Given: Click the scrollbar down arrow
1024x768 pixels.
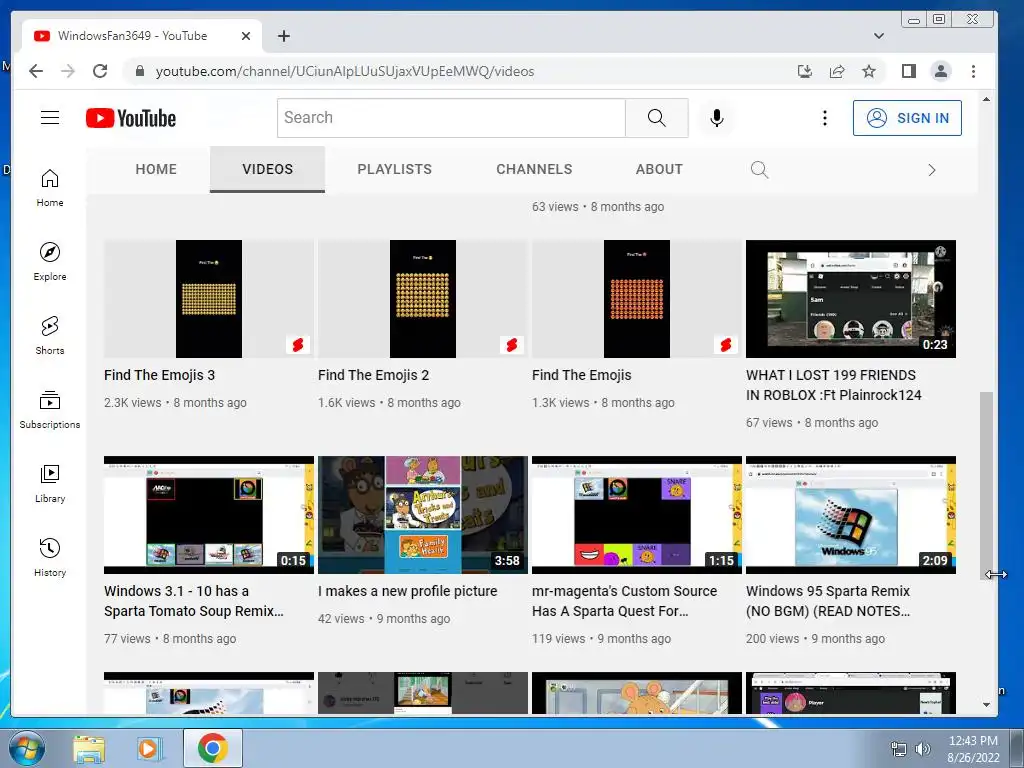Looking at the screenshot, I should coord(986,705).
